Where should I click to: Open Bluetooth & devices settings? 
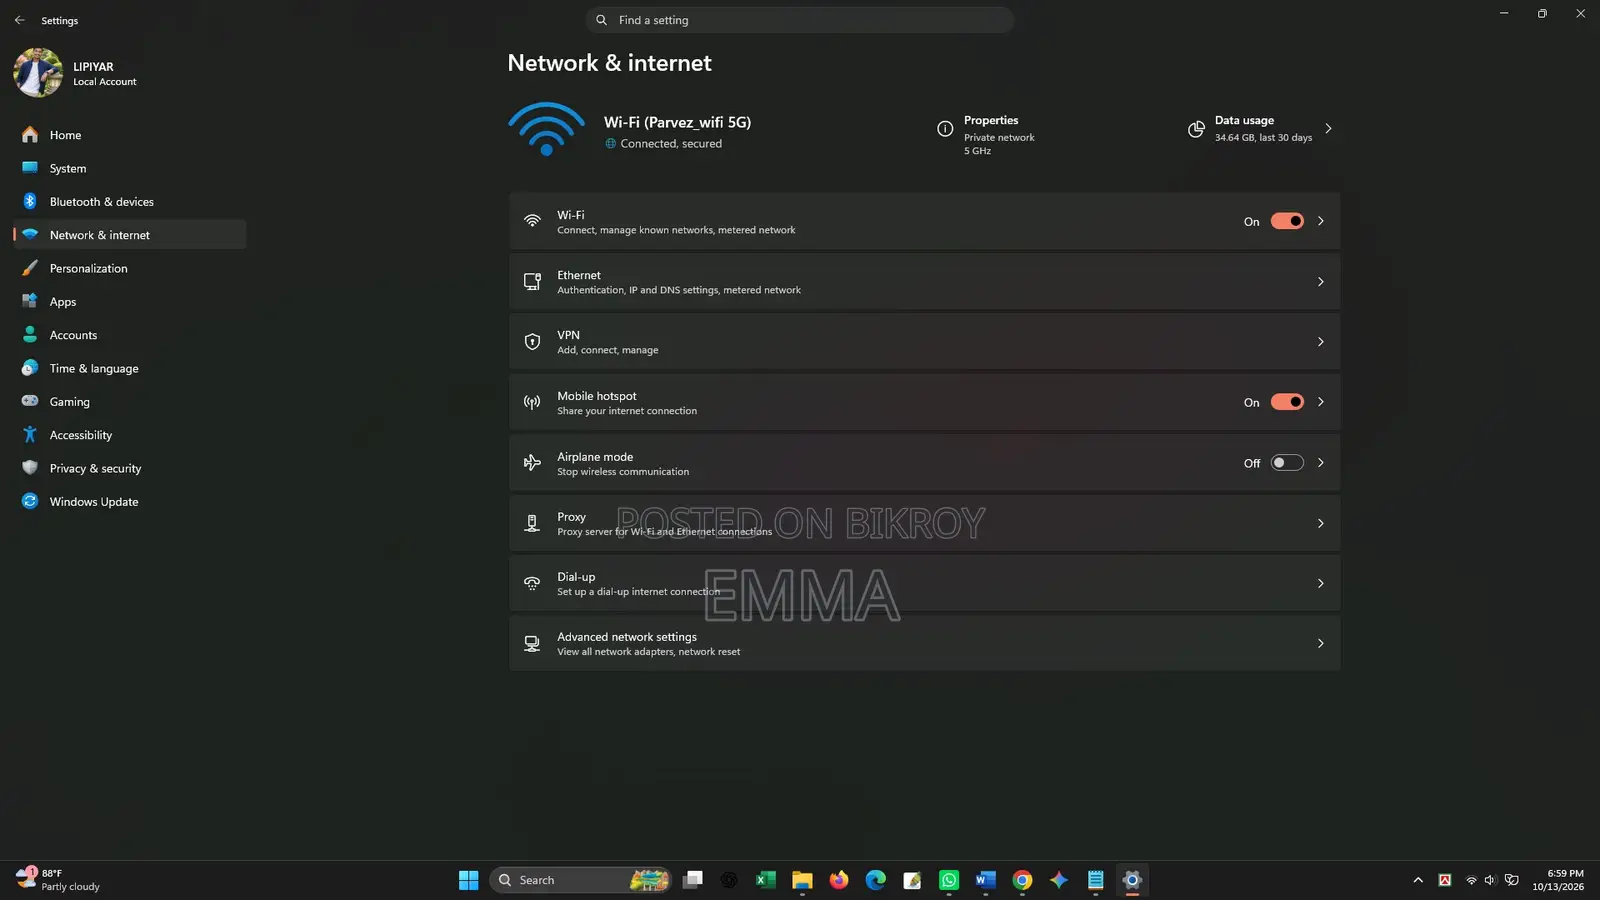coord(130,202)
